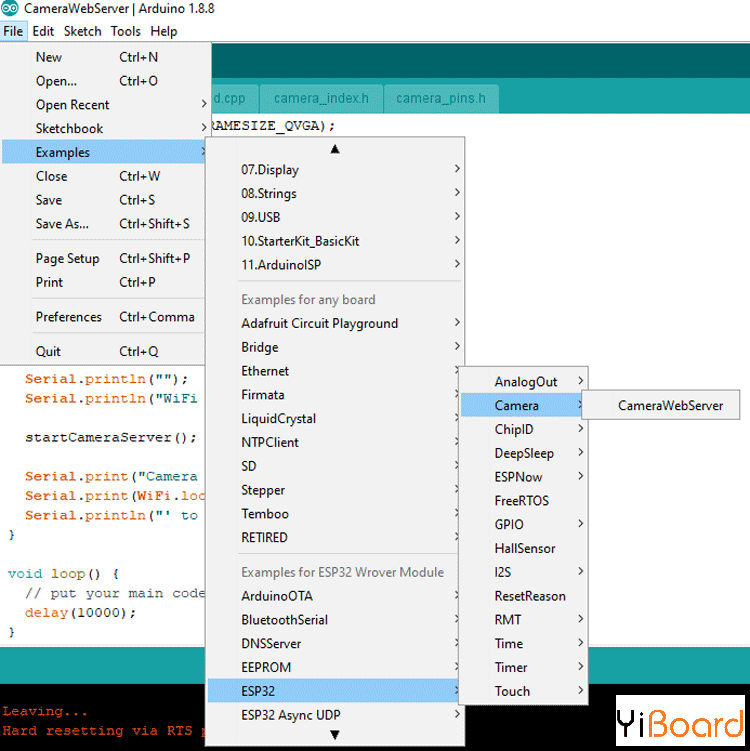
Task: Expand the ChipID submenu
Action: (x=523, y=429)
